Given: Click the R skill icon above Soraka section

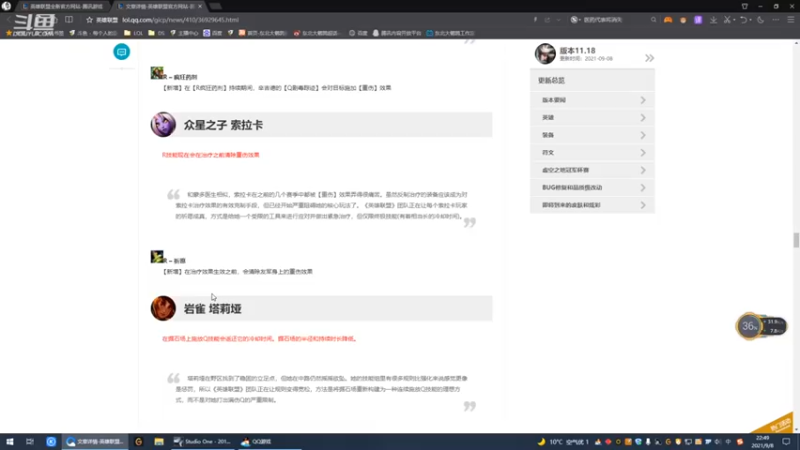Looking at the screenshot, I should click(157, 72).
